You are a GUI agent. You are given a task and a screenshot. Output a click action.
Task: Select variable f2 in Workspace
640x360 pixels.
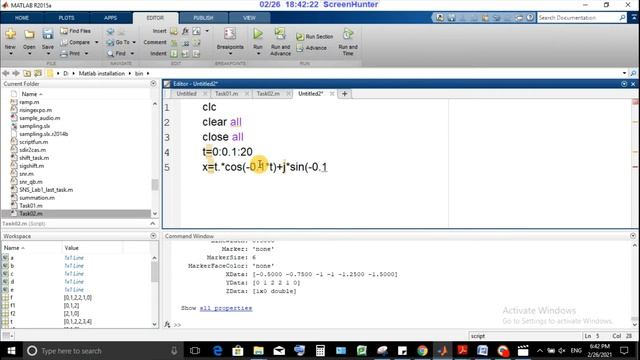tap(13, 314)
